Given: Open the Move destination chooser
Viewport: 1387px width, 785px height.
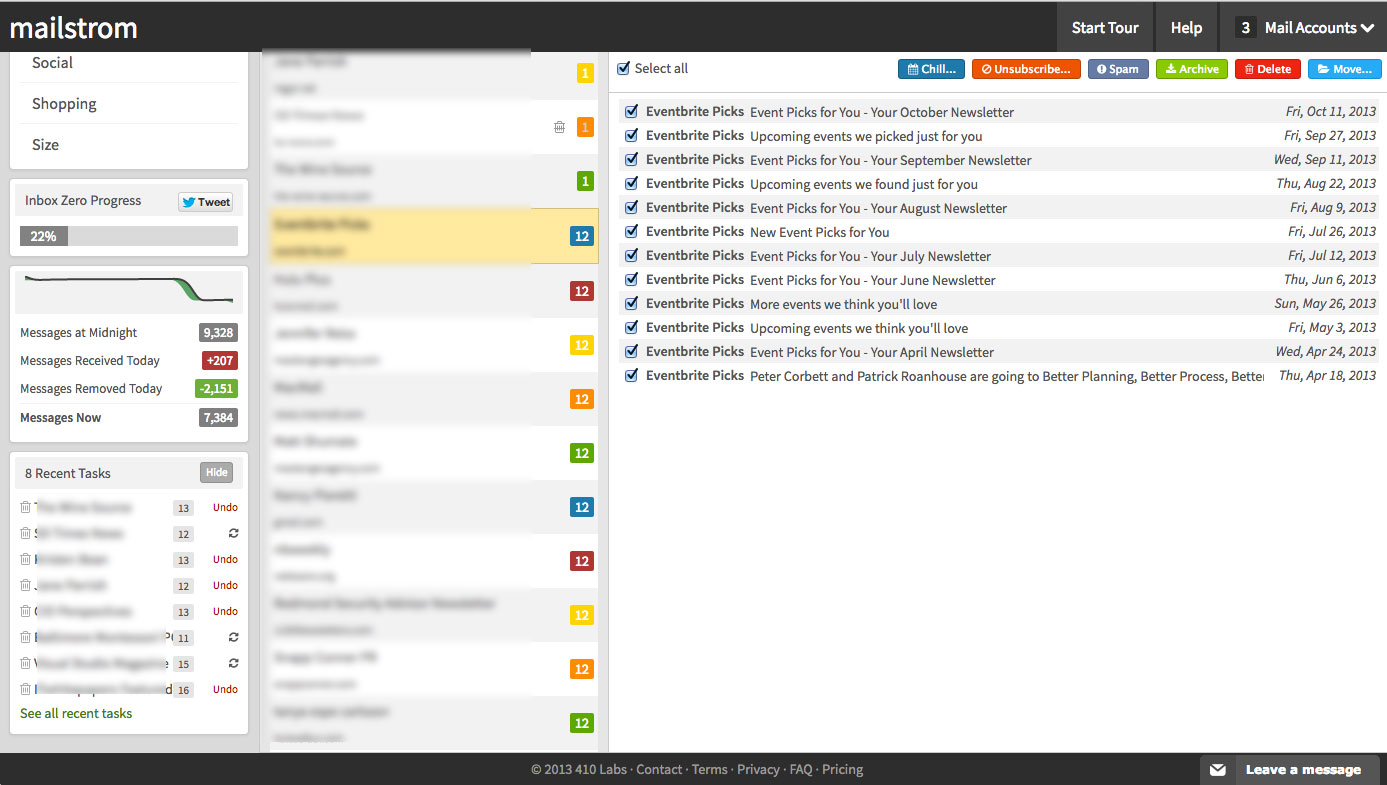Looking at the screenshot, I should (1344, 69).
